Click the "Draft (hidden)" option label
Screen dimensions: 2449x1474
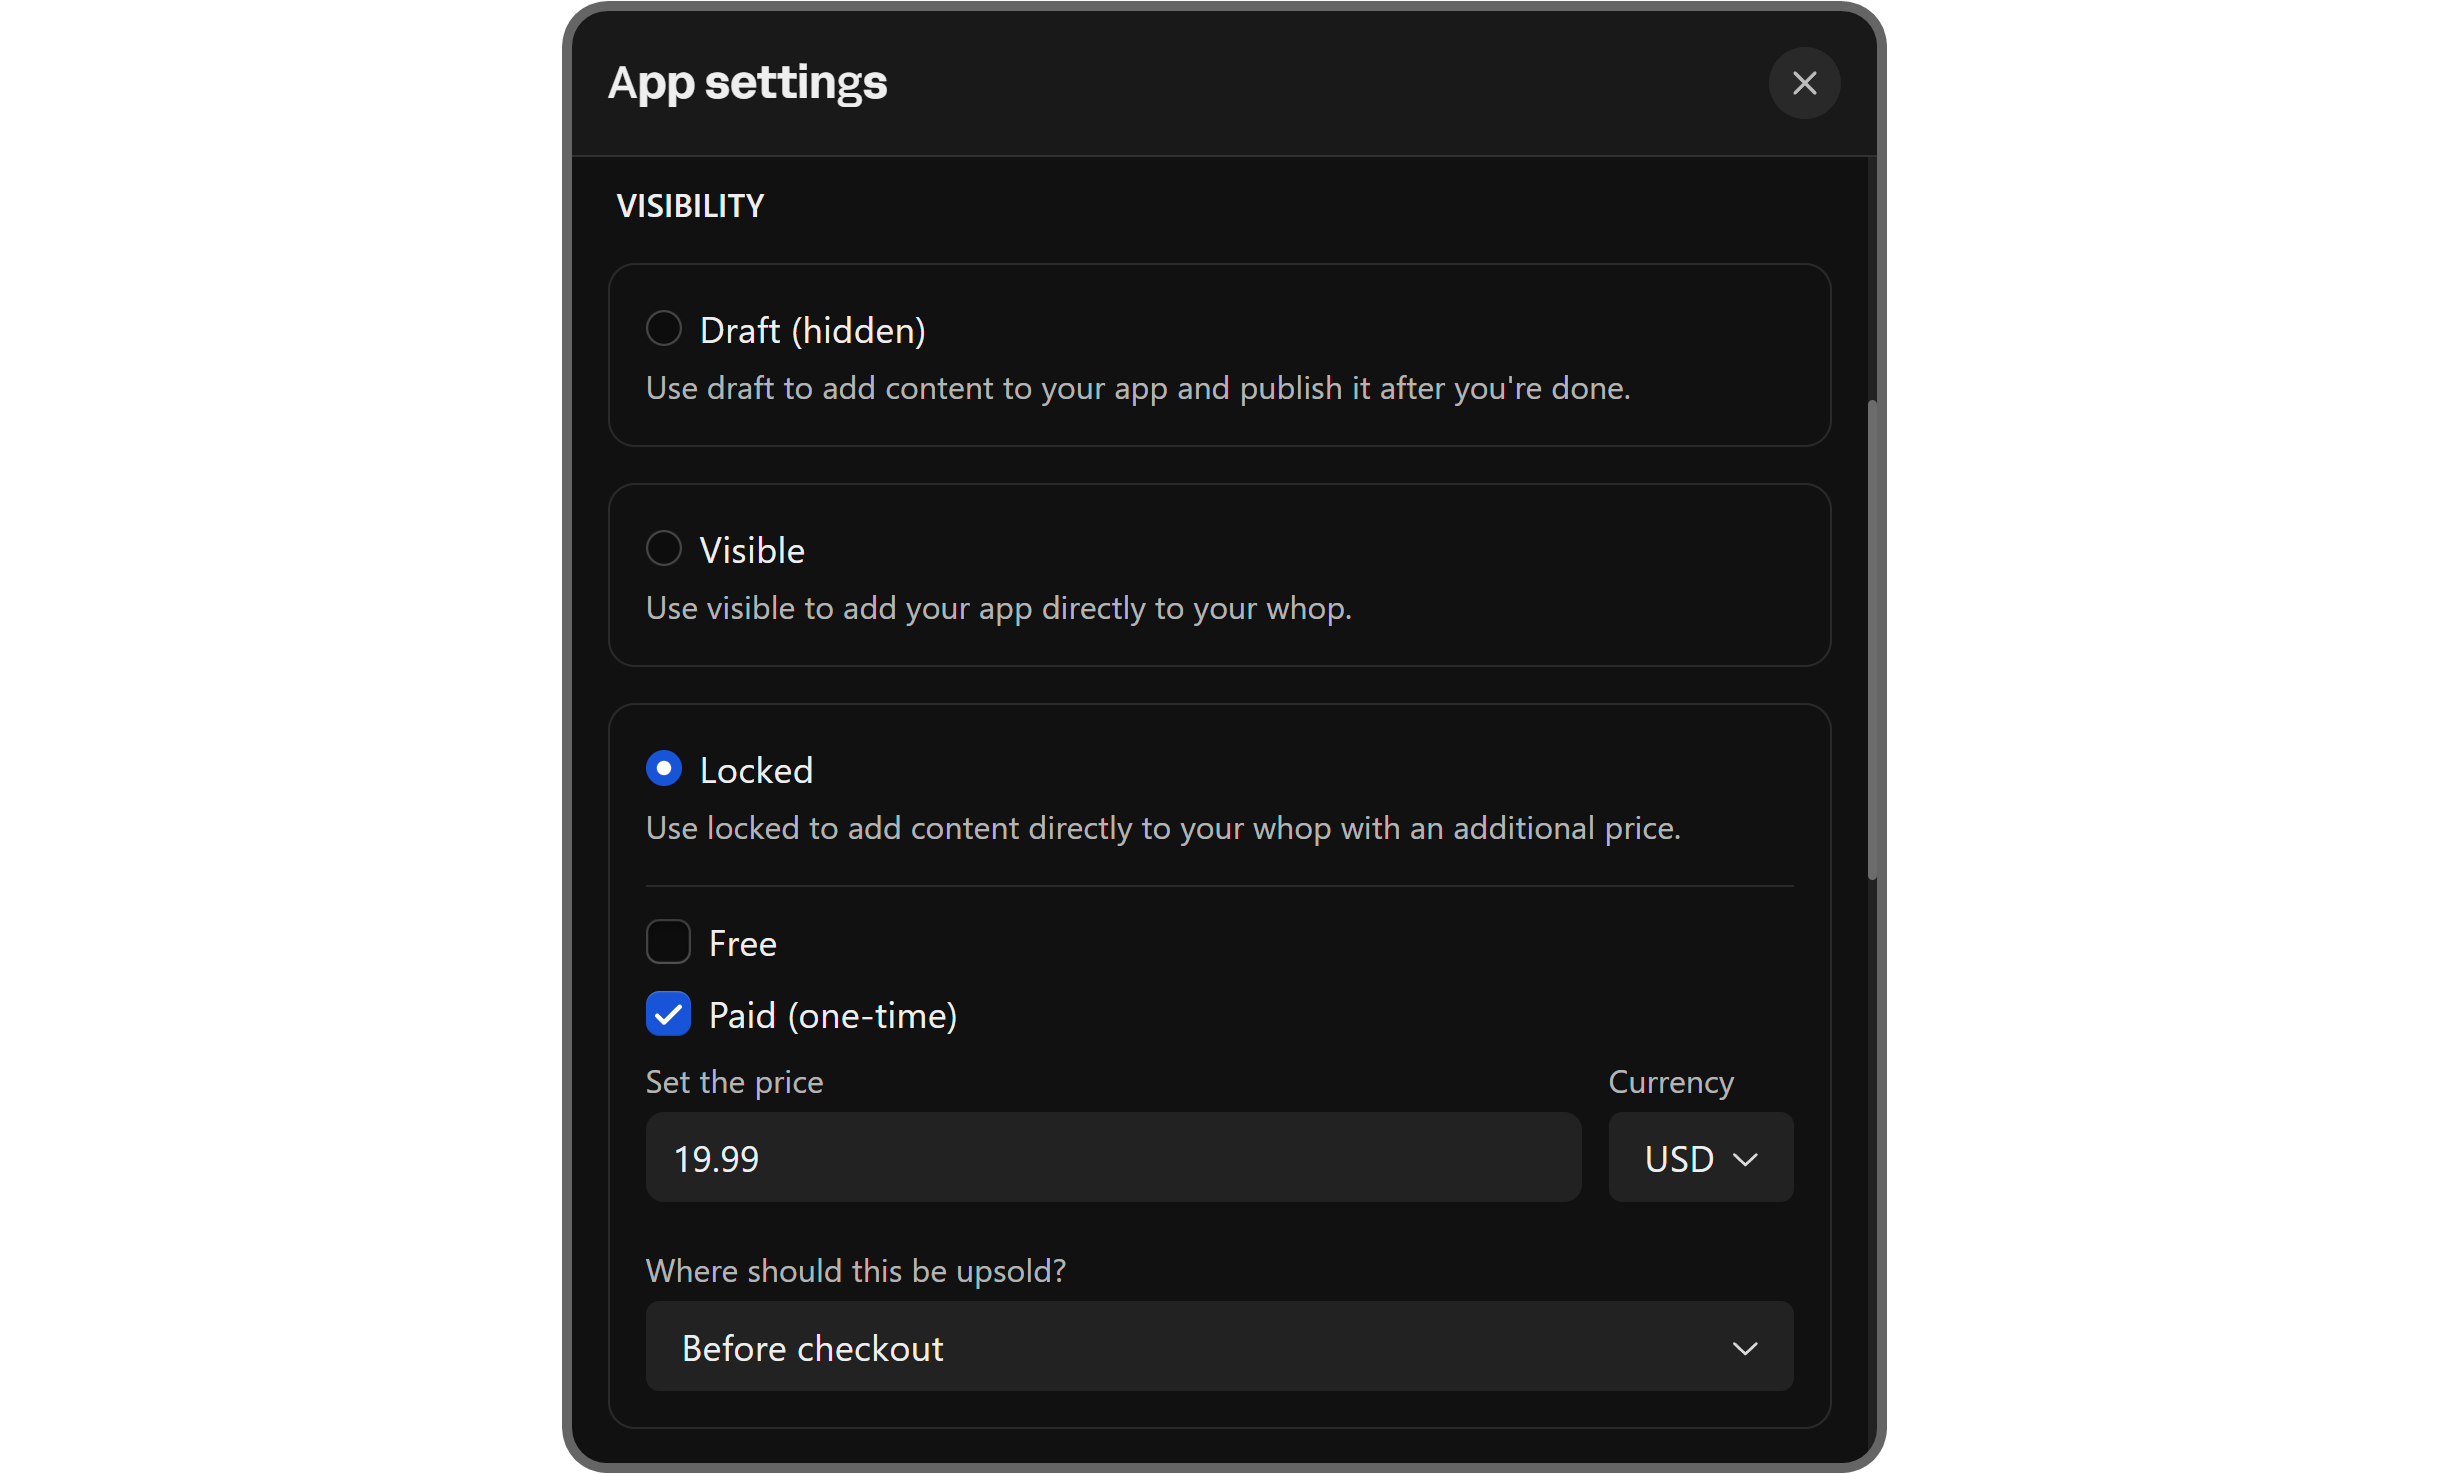click(812, 330)
